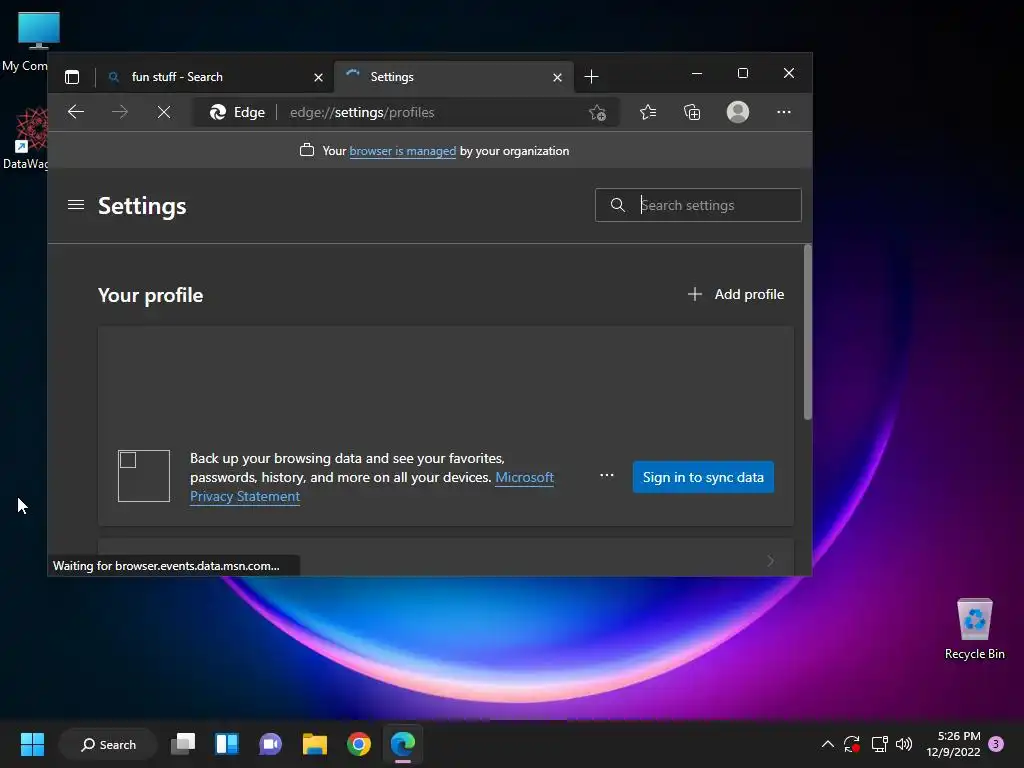This screenshot has height=768, width=1024.
Task: Click the taskbar Search box
Action: pos(108,744)
